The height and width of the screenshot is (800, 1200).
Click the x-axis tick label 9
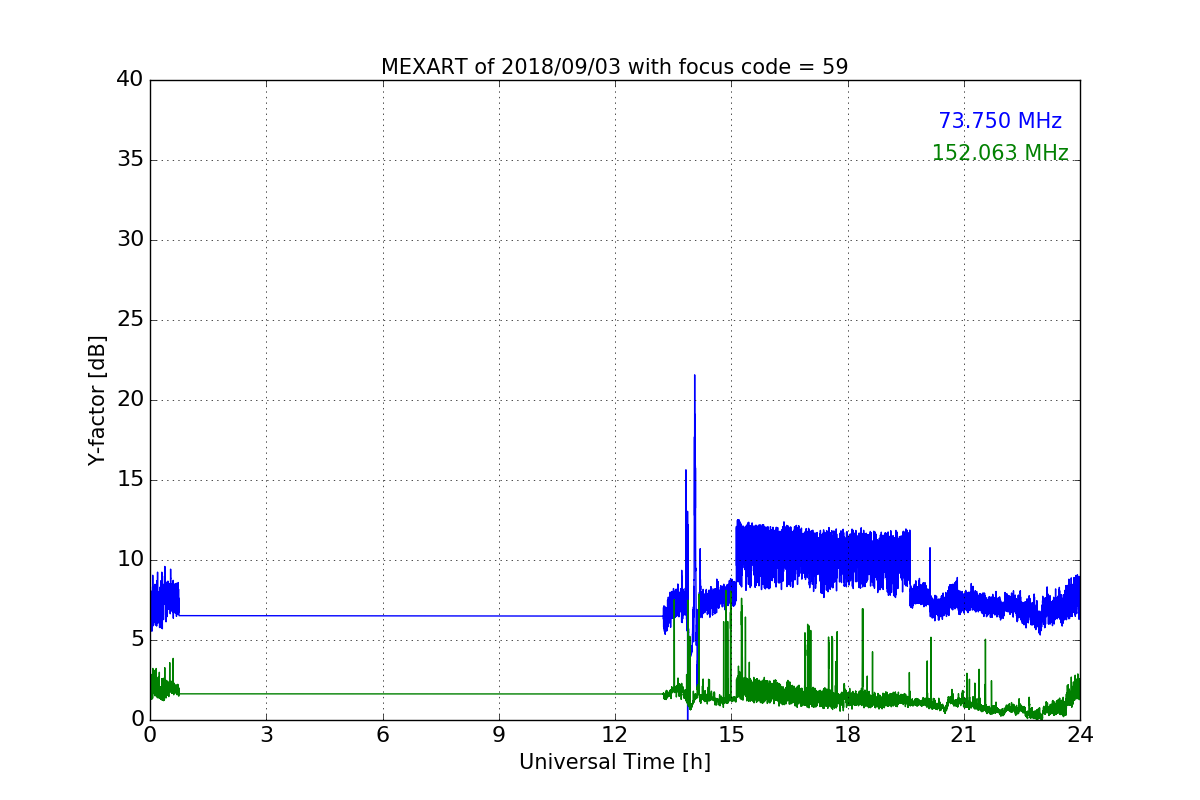click(499, 734)
